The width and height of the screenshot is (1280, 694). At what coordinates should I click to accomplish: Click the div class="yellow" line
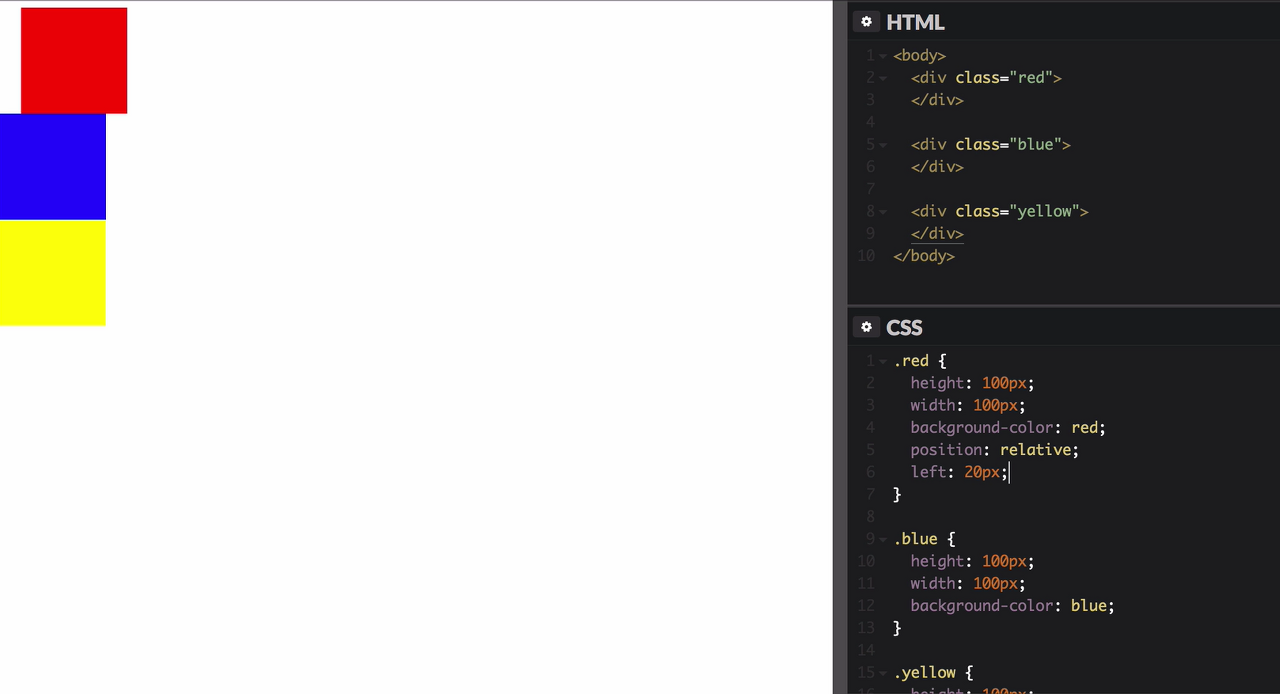pos(1000,212)
